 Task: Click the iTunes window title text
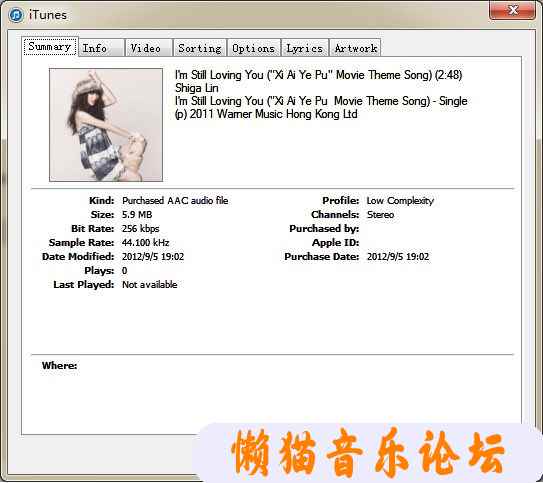[x=48, y=15]
